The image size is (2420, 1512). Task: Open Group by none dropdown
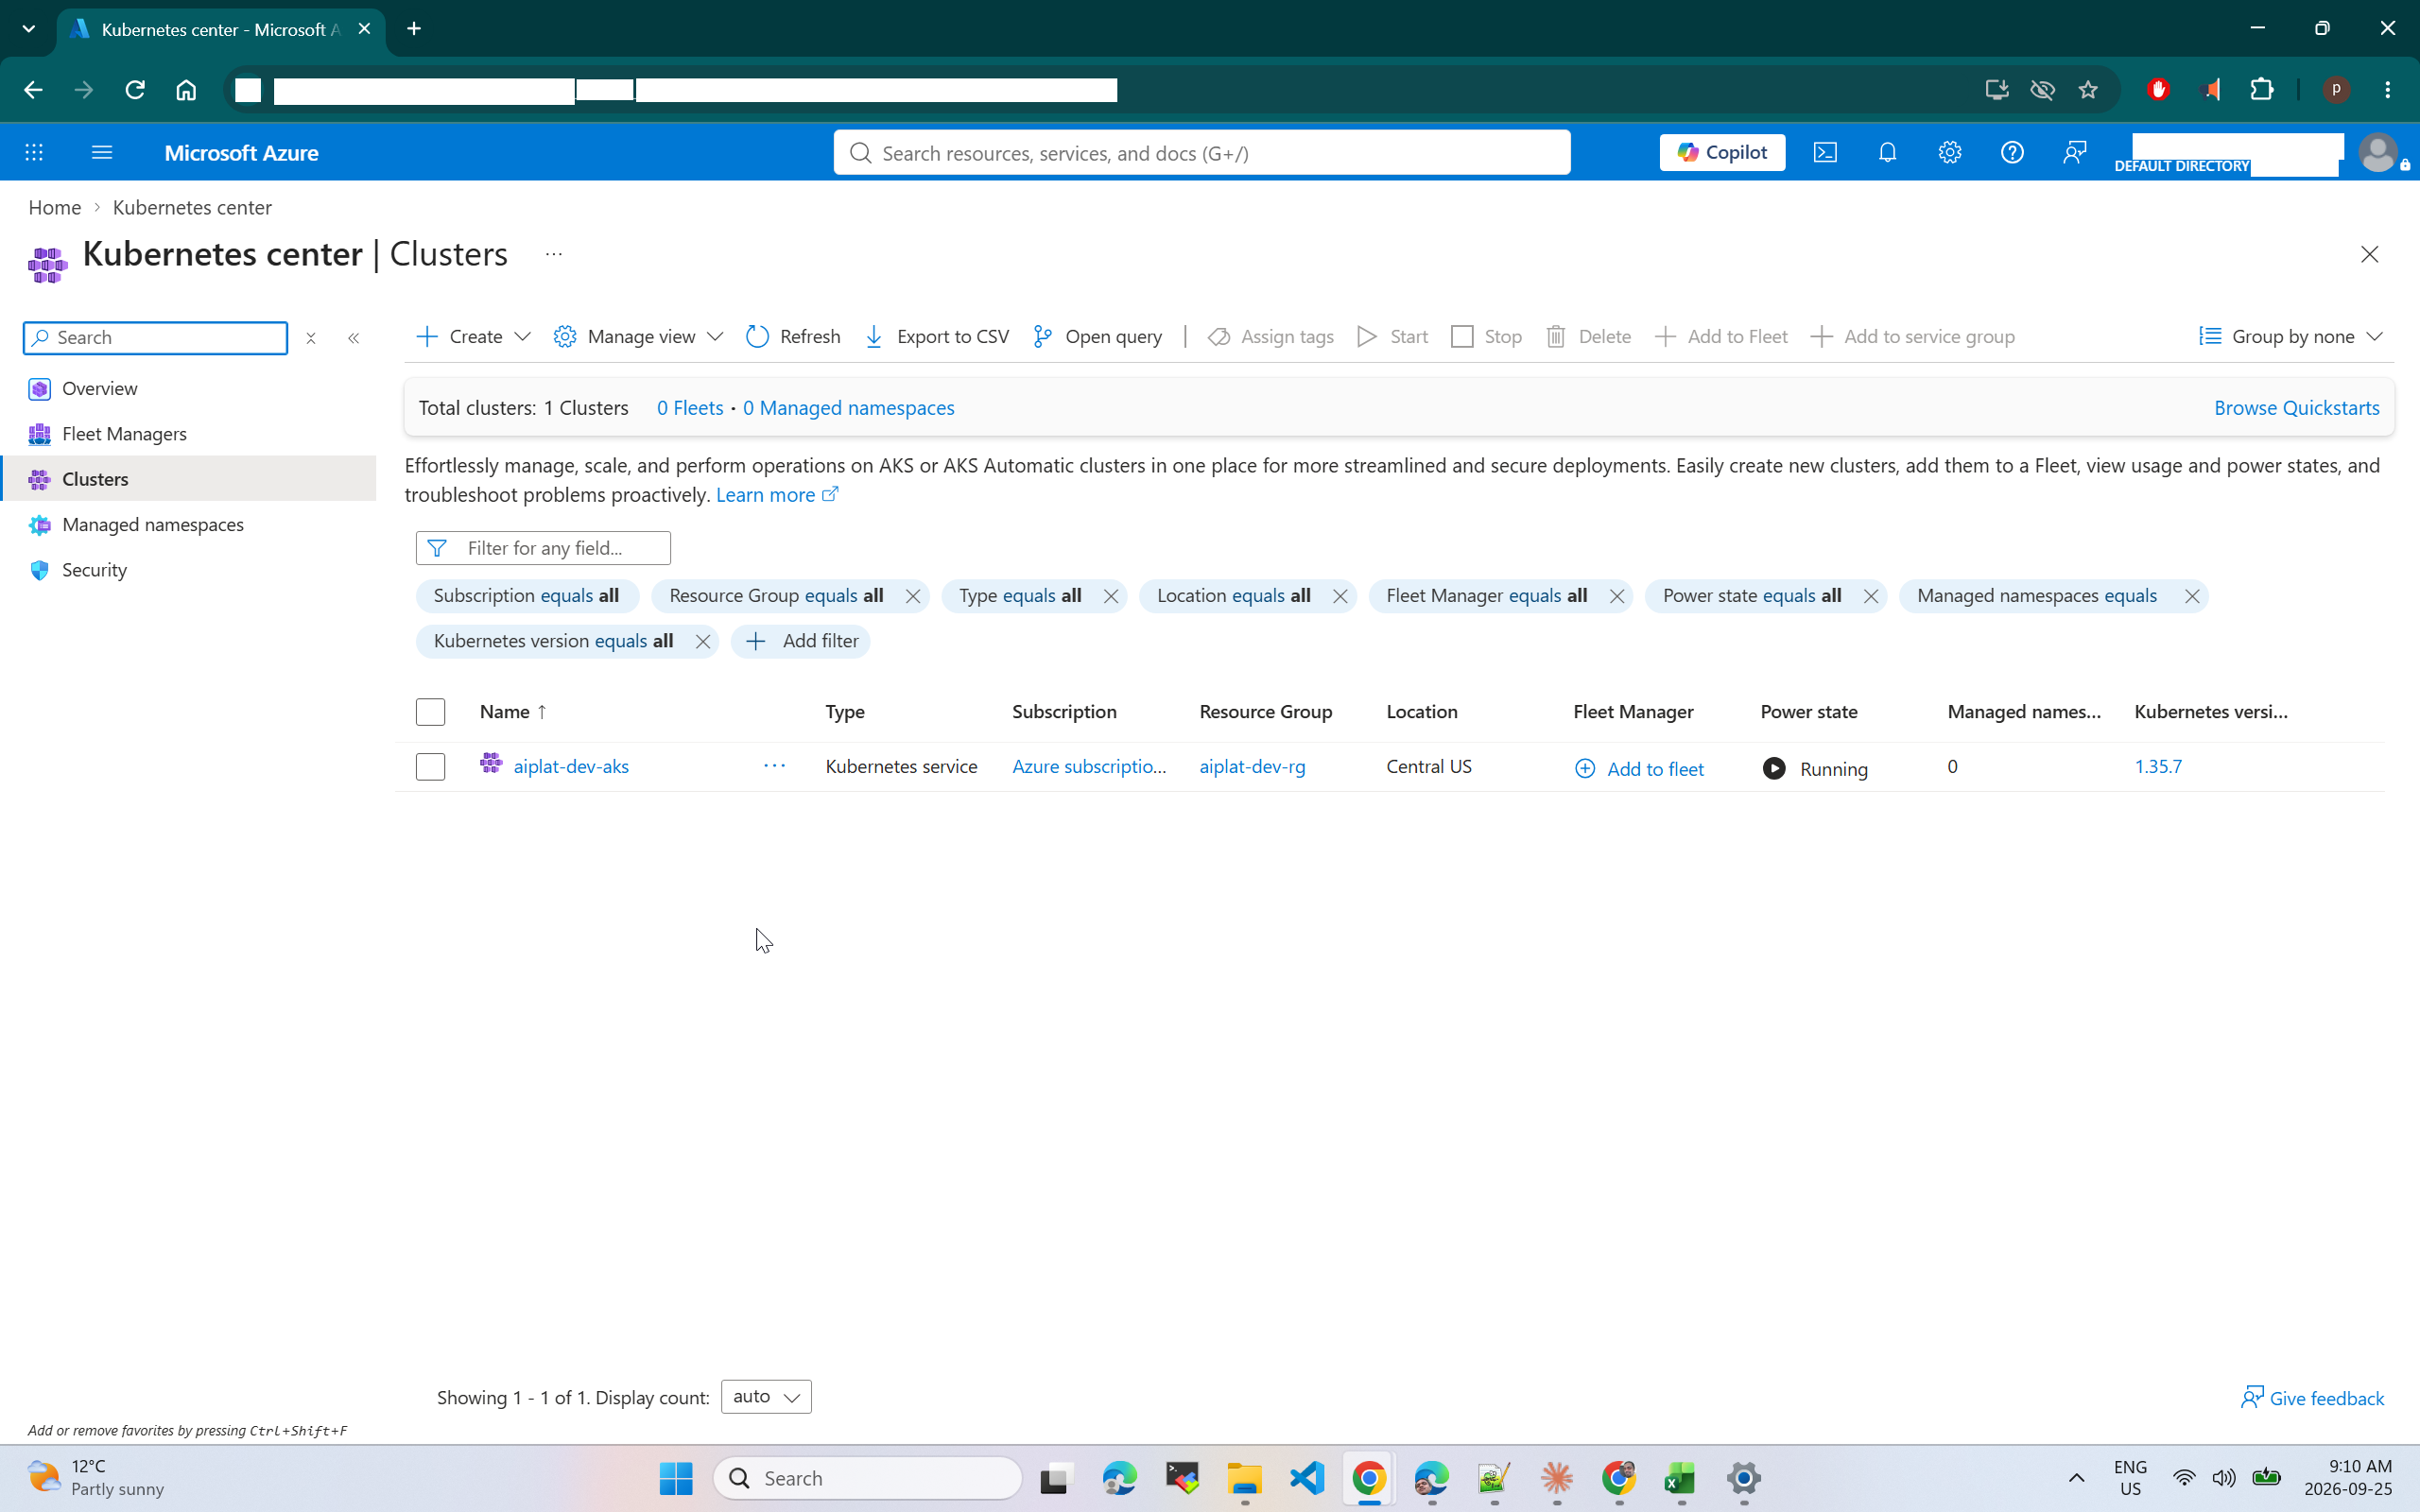click(2291, 337)
